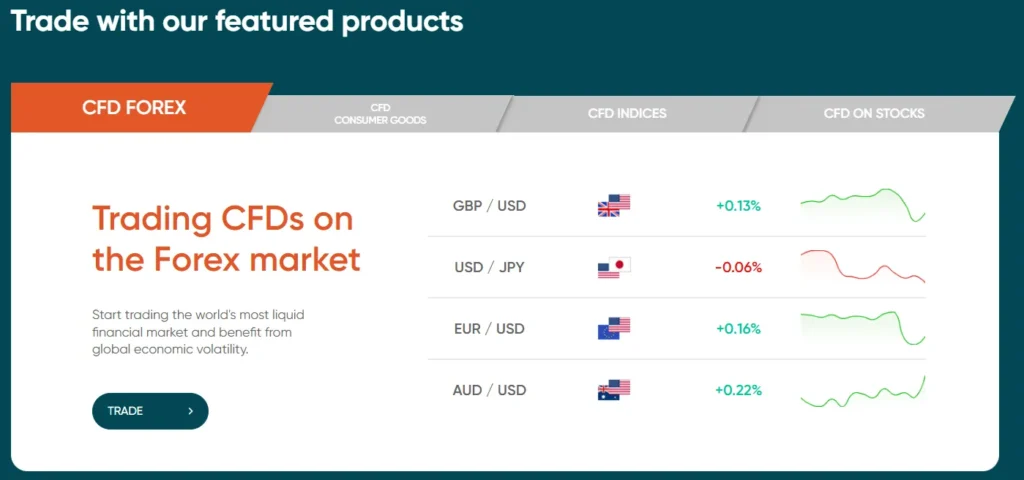1024x480 pixels.
Task: Click the -0.06% change value
Action: tap(738, 267)
